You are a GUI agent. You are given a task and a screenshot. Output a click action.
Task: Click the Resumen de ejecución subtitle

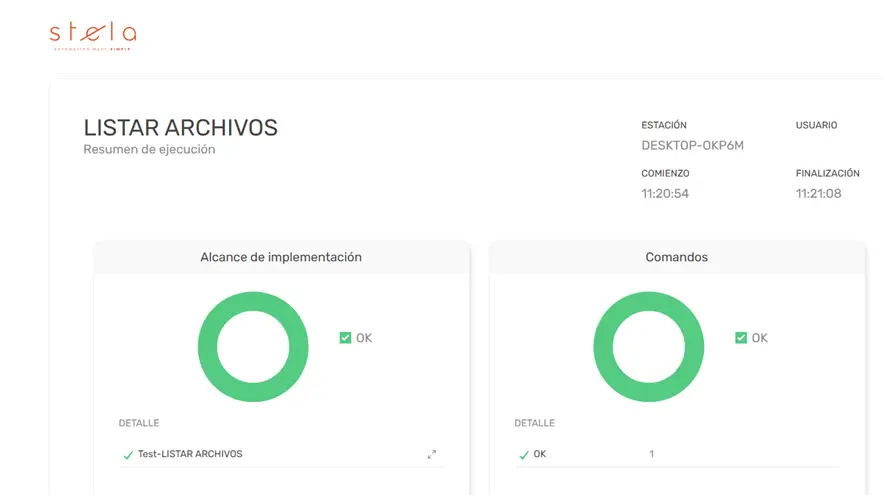[x=149, y=150]
